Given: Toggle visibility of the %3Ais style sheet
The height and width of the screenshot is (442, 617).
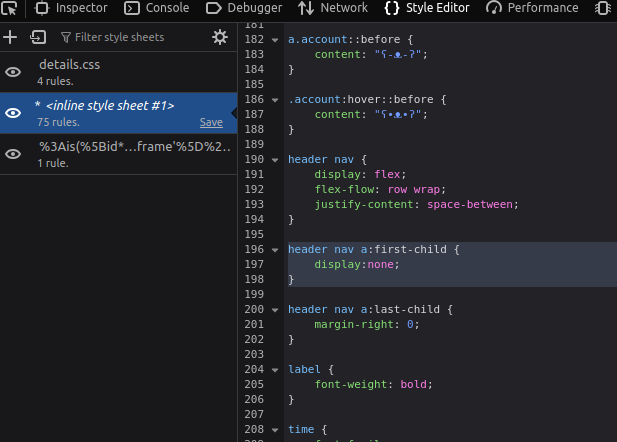Looking at the screenshot, I should click(13, 154).
